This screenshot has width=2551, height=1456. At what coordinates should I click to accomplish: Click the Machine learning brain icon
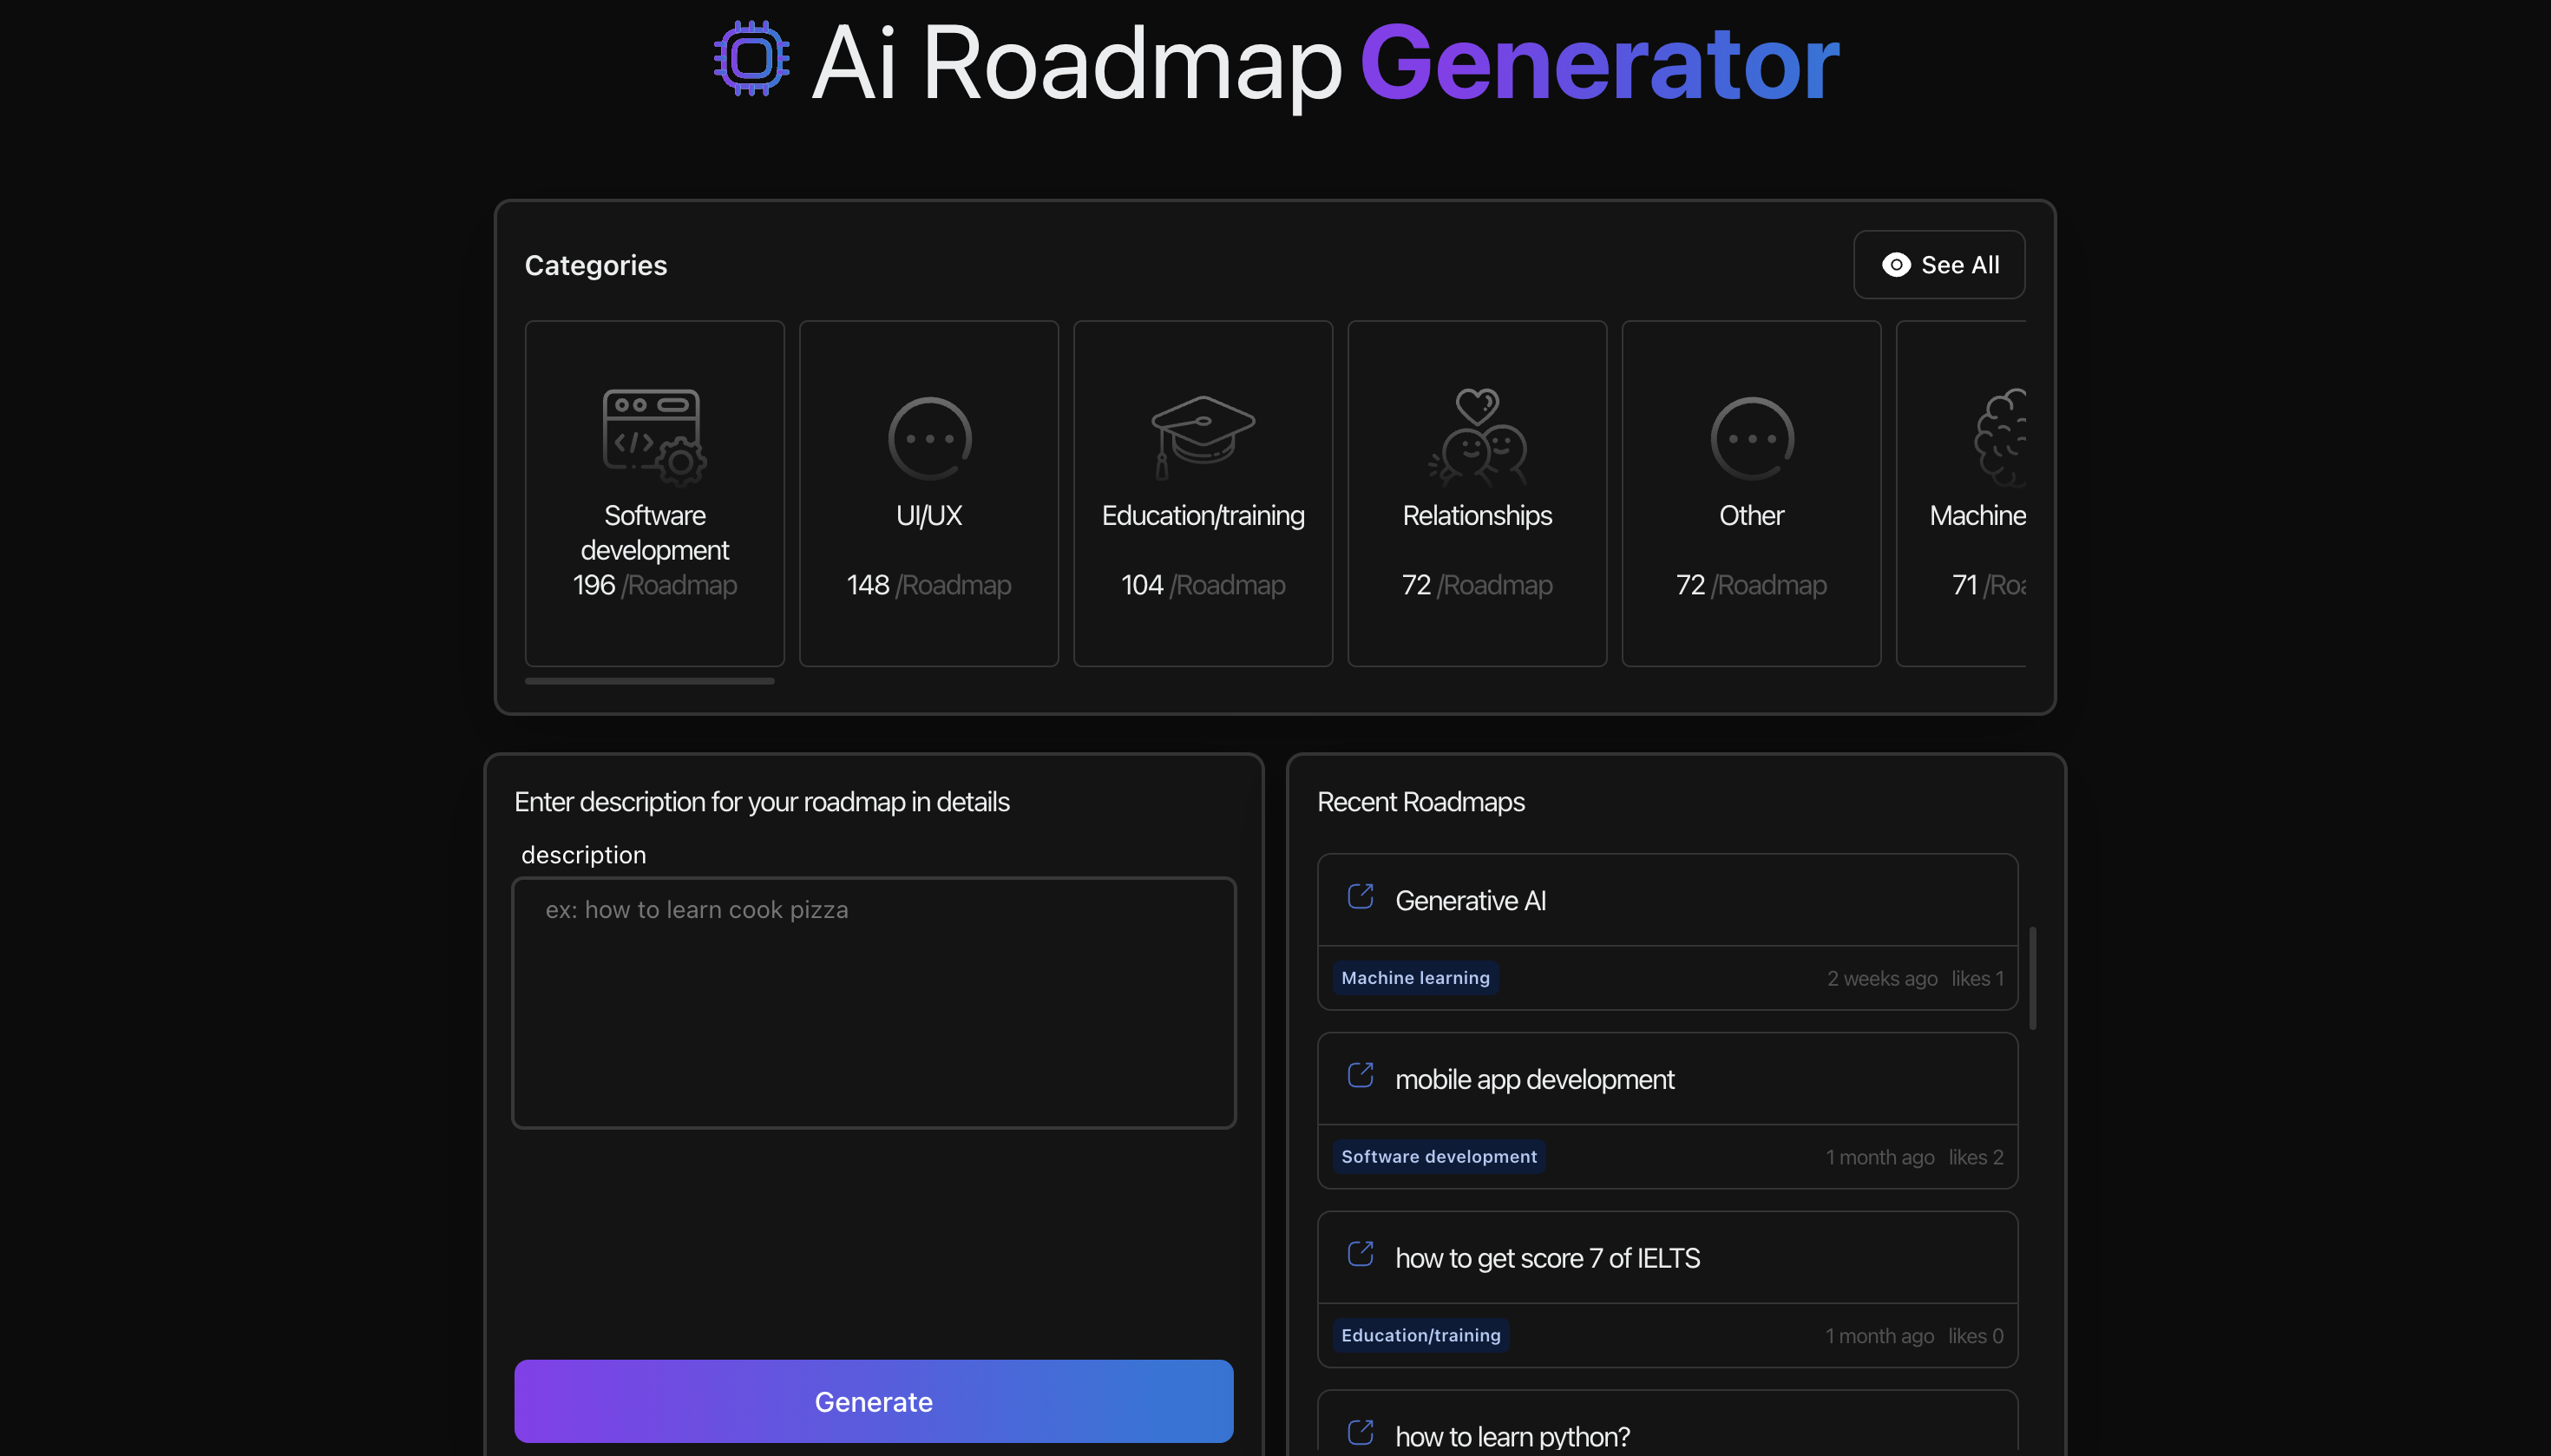point(2000,437)
